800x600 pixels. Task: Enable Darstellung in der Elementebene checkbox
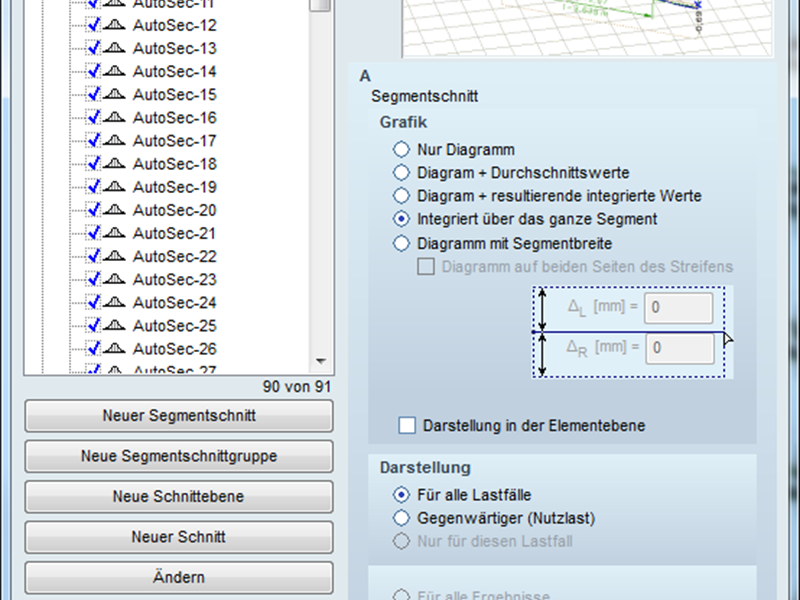(407, 425)
